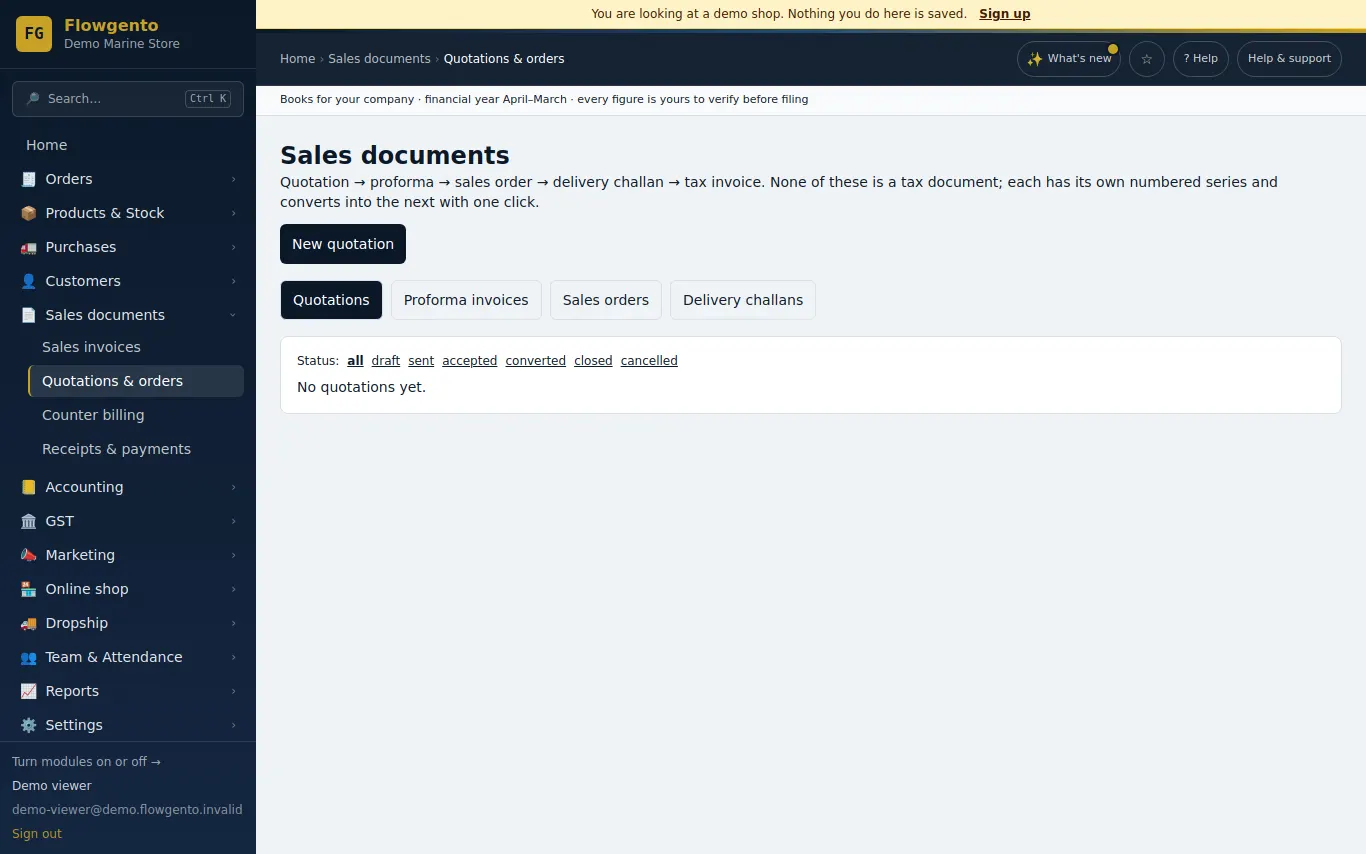Click the Marketing megaphone icon
This screenshot has width=1366, height=854.
(x=28, y=555)
